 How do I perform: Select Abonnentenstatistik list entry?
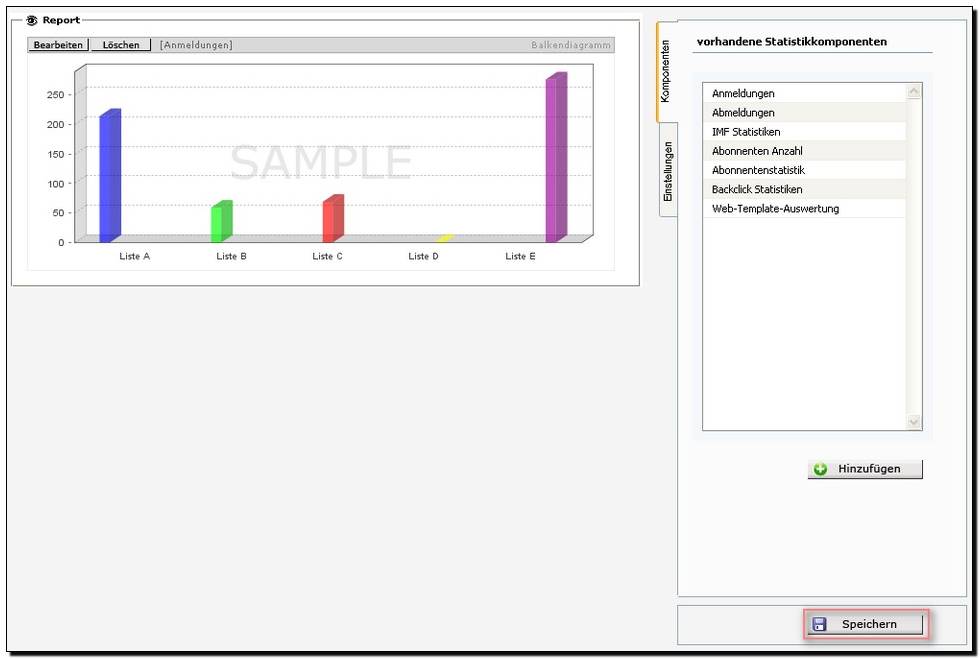tap(804, 170)
